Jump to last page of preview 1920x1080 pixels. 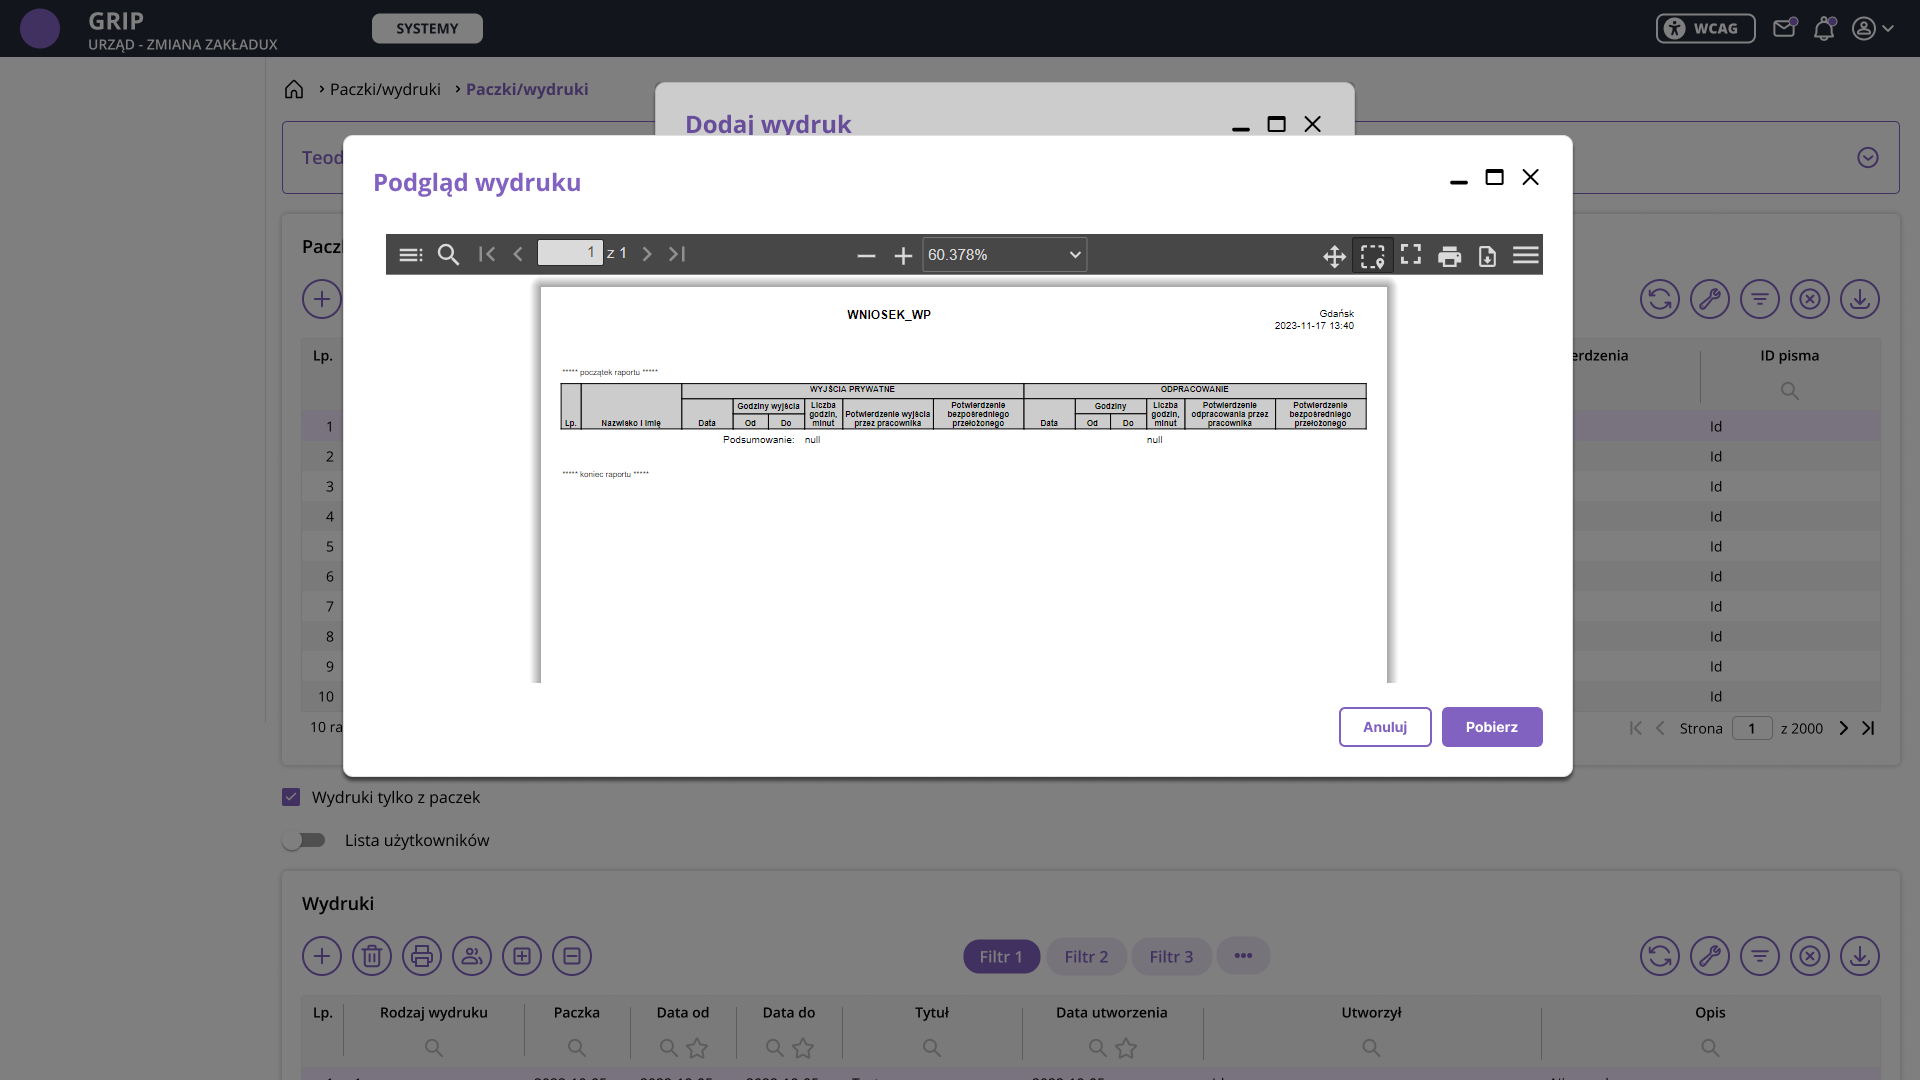pyautogui.click(x=677, y=254)
